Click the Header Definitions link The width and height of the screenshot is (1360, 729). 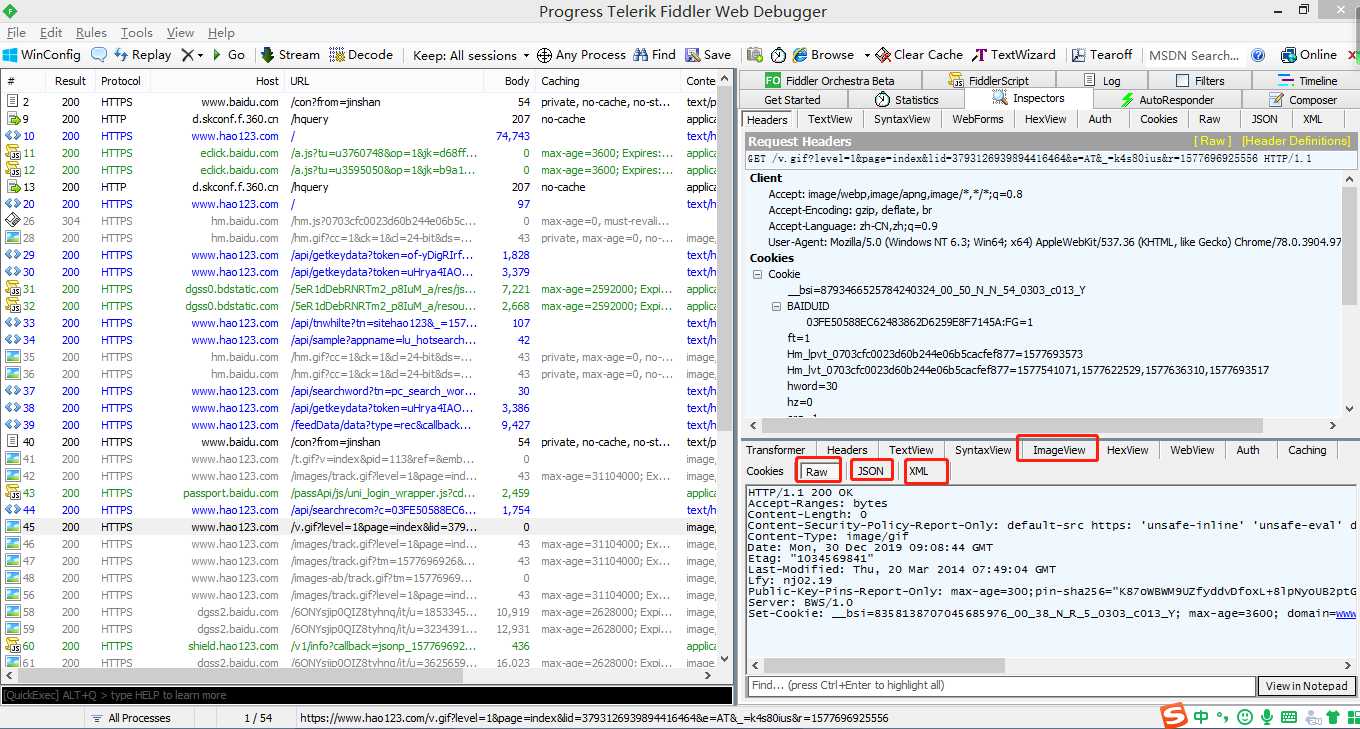pyautogui.click(x=1296, y=142)
